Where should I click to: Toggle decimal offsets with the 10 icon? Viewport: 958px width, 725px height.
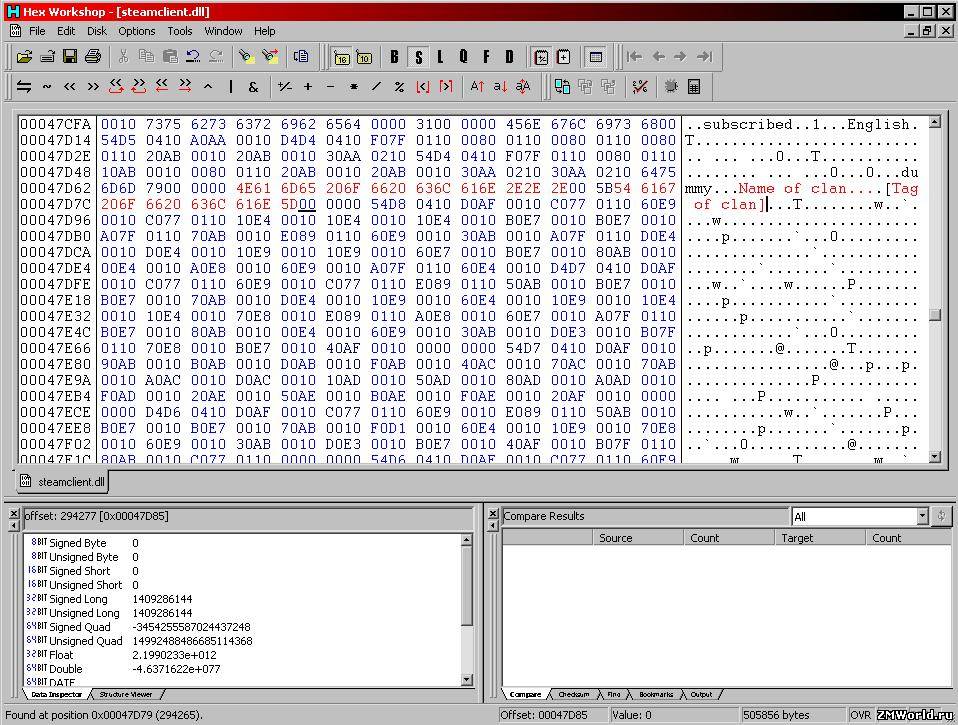pos(364,57)
